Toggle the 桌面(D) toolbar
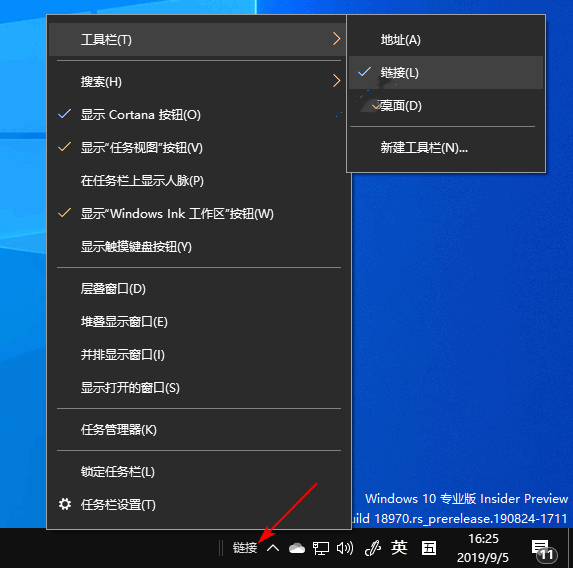Viewport: 573px width, 568px height. click(446, 106)
